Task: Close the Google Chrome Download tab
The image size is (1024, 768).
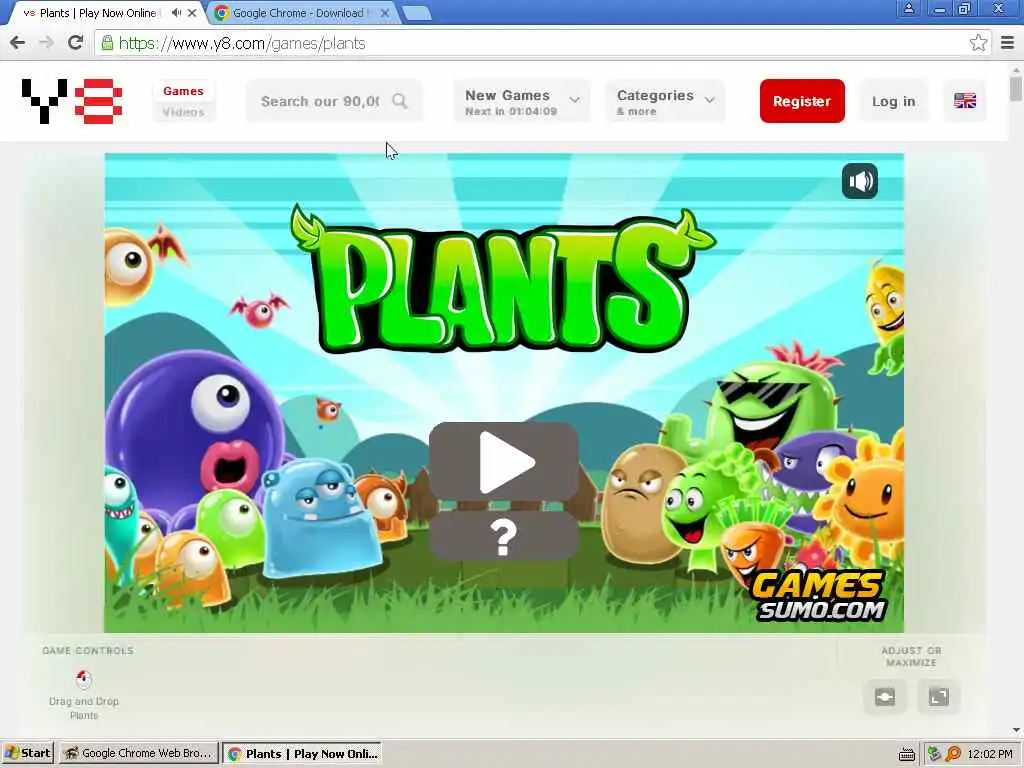Action: 385,12
